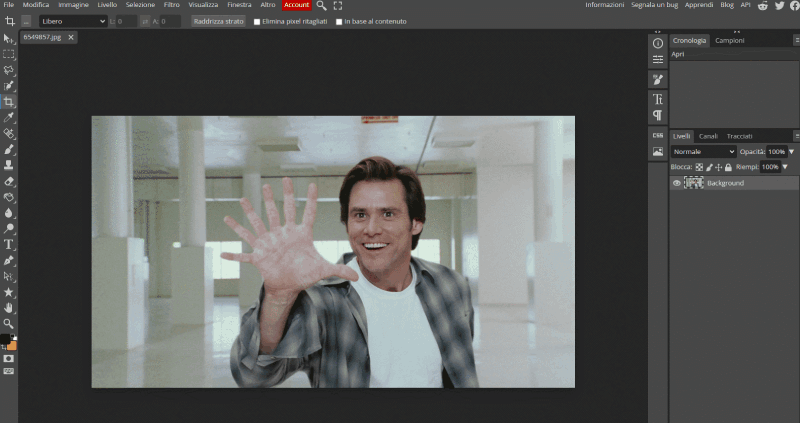Open the Reddit link icon
This screenshot has height=423, width=800.
[x=763, y=5]
